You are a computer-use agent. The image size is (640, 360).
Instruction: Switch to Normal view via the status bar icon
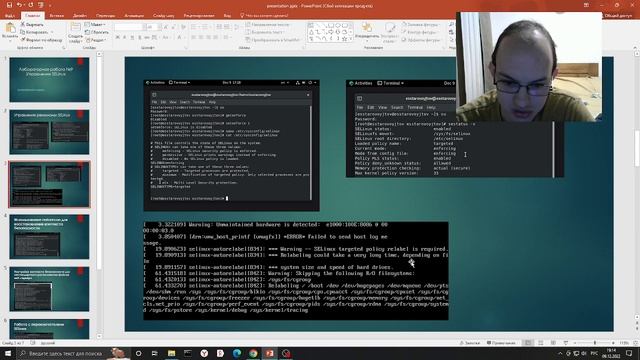point(528,343)
